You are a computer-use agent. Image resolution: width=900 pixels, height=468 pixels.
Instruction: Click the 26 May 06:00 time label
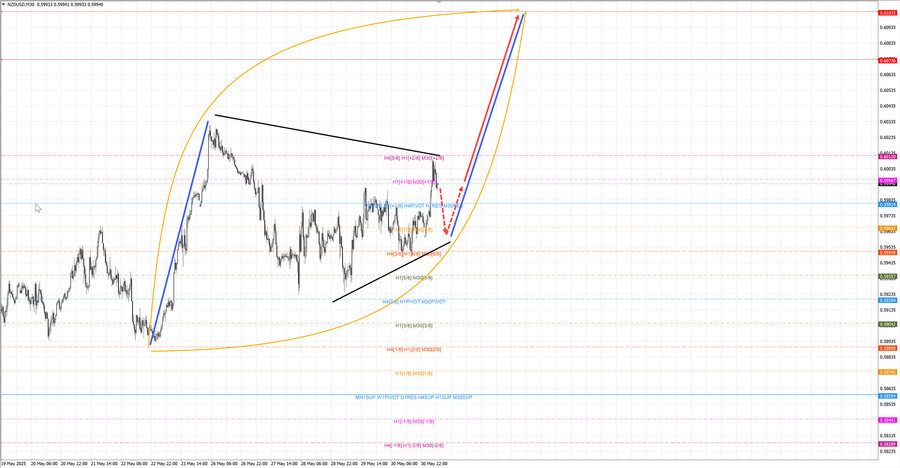(x=223, y=463)
